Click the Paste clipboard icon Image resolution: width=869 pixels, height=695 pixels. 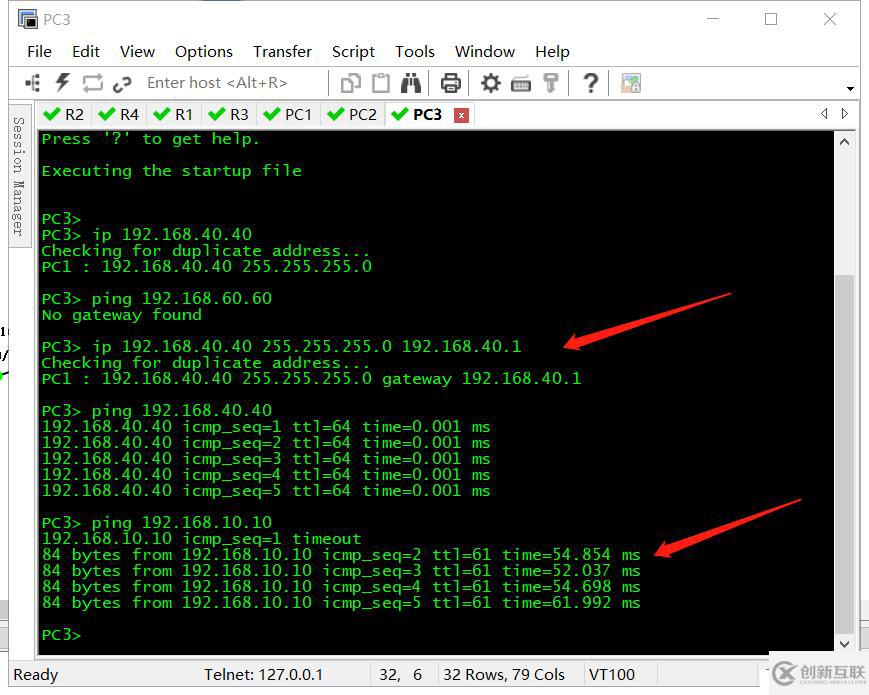(x=381, y=83)
